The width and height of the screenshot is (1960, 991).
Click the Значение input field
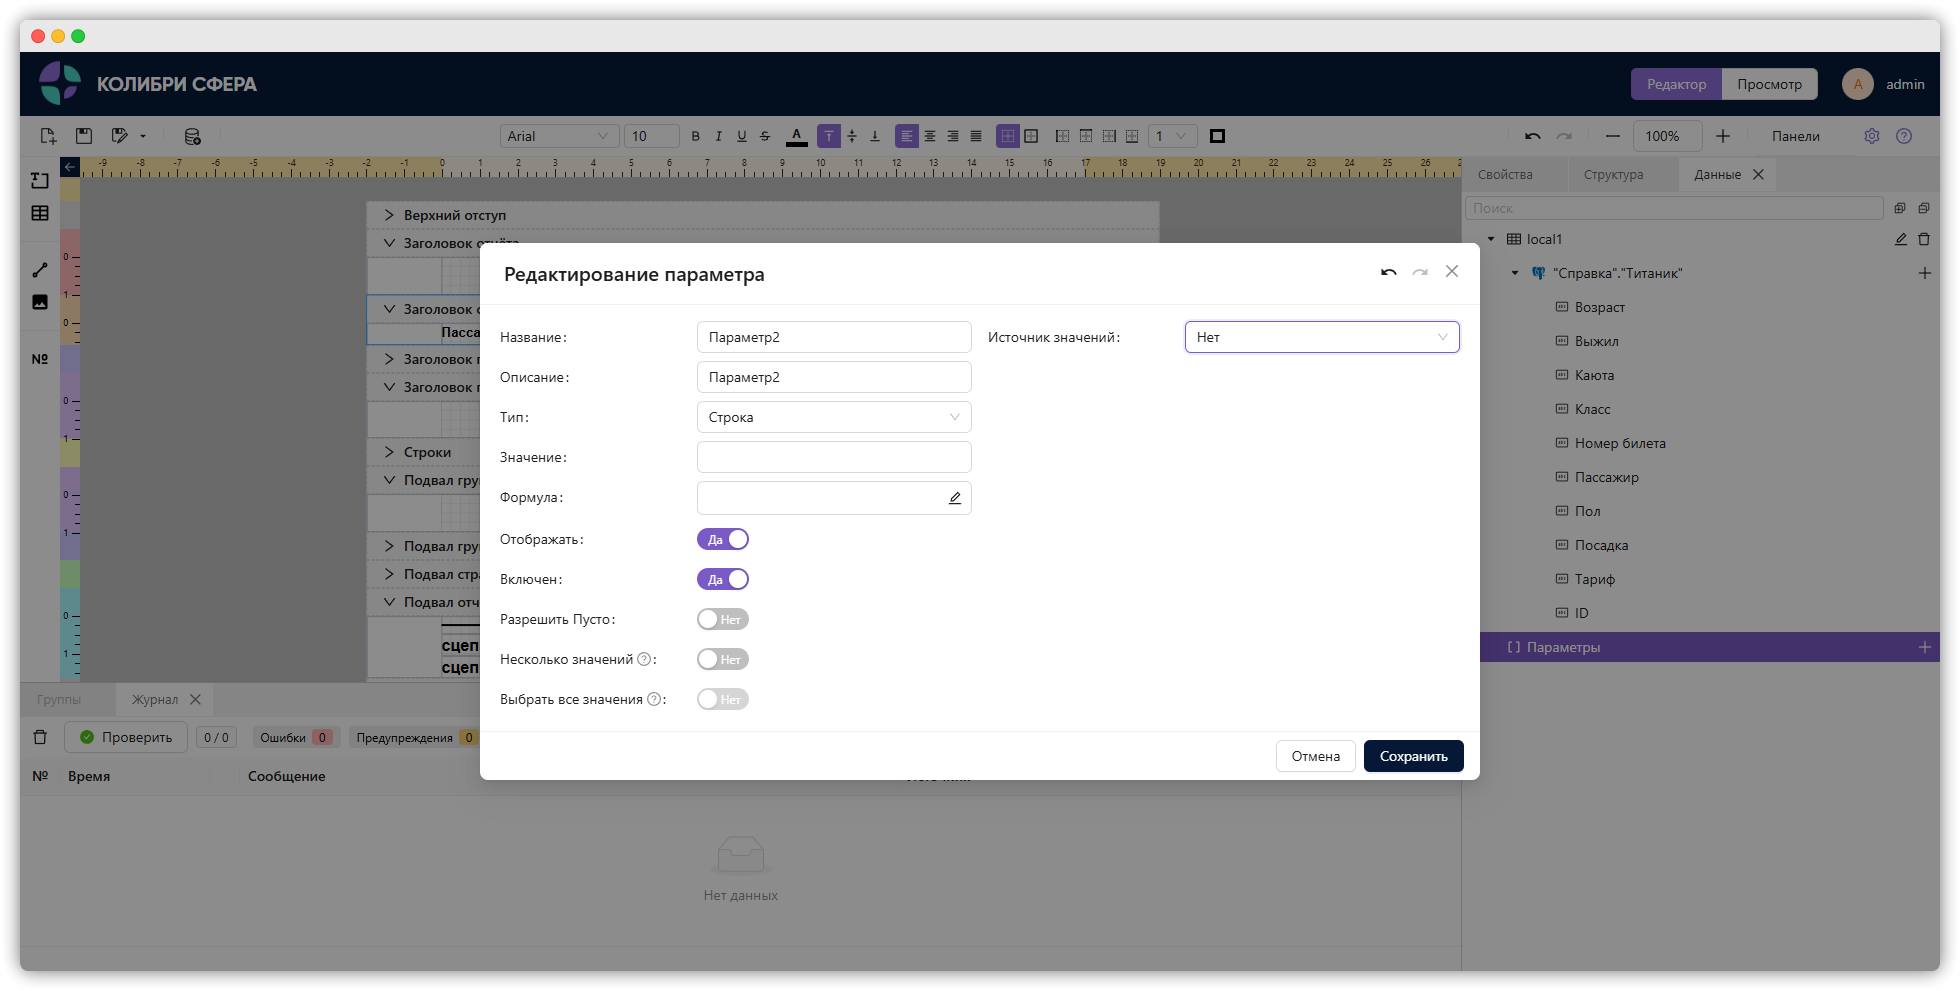click(834, 457)
